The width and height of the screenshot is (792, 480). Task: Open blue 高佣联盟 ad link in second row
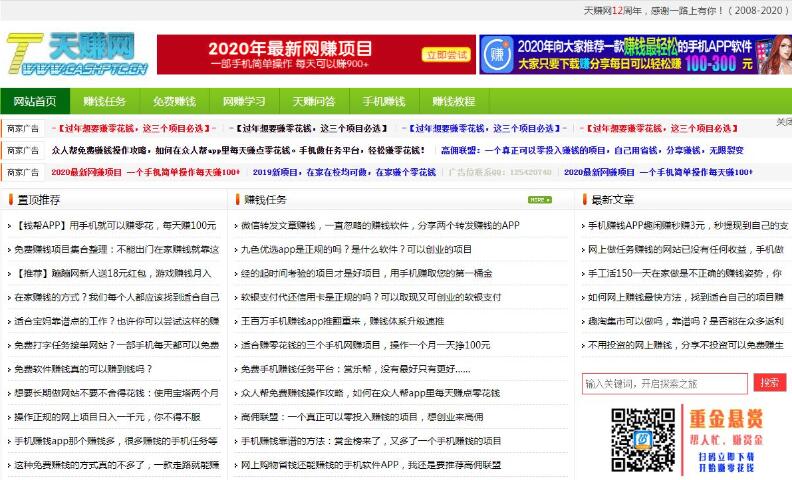pyautogui.click(x=592, y=150)
